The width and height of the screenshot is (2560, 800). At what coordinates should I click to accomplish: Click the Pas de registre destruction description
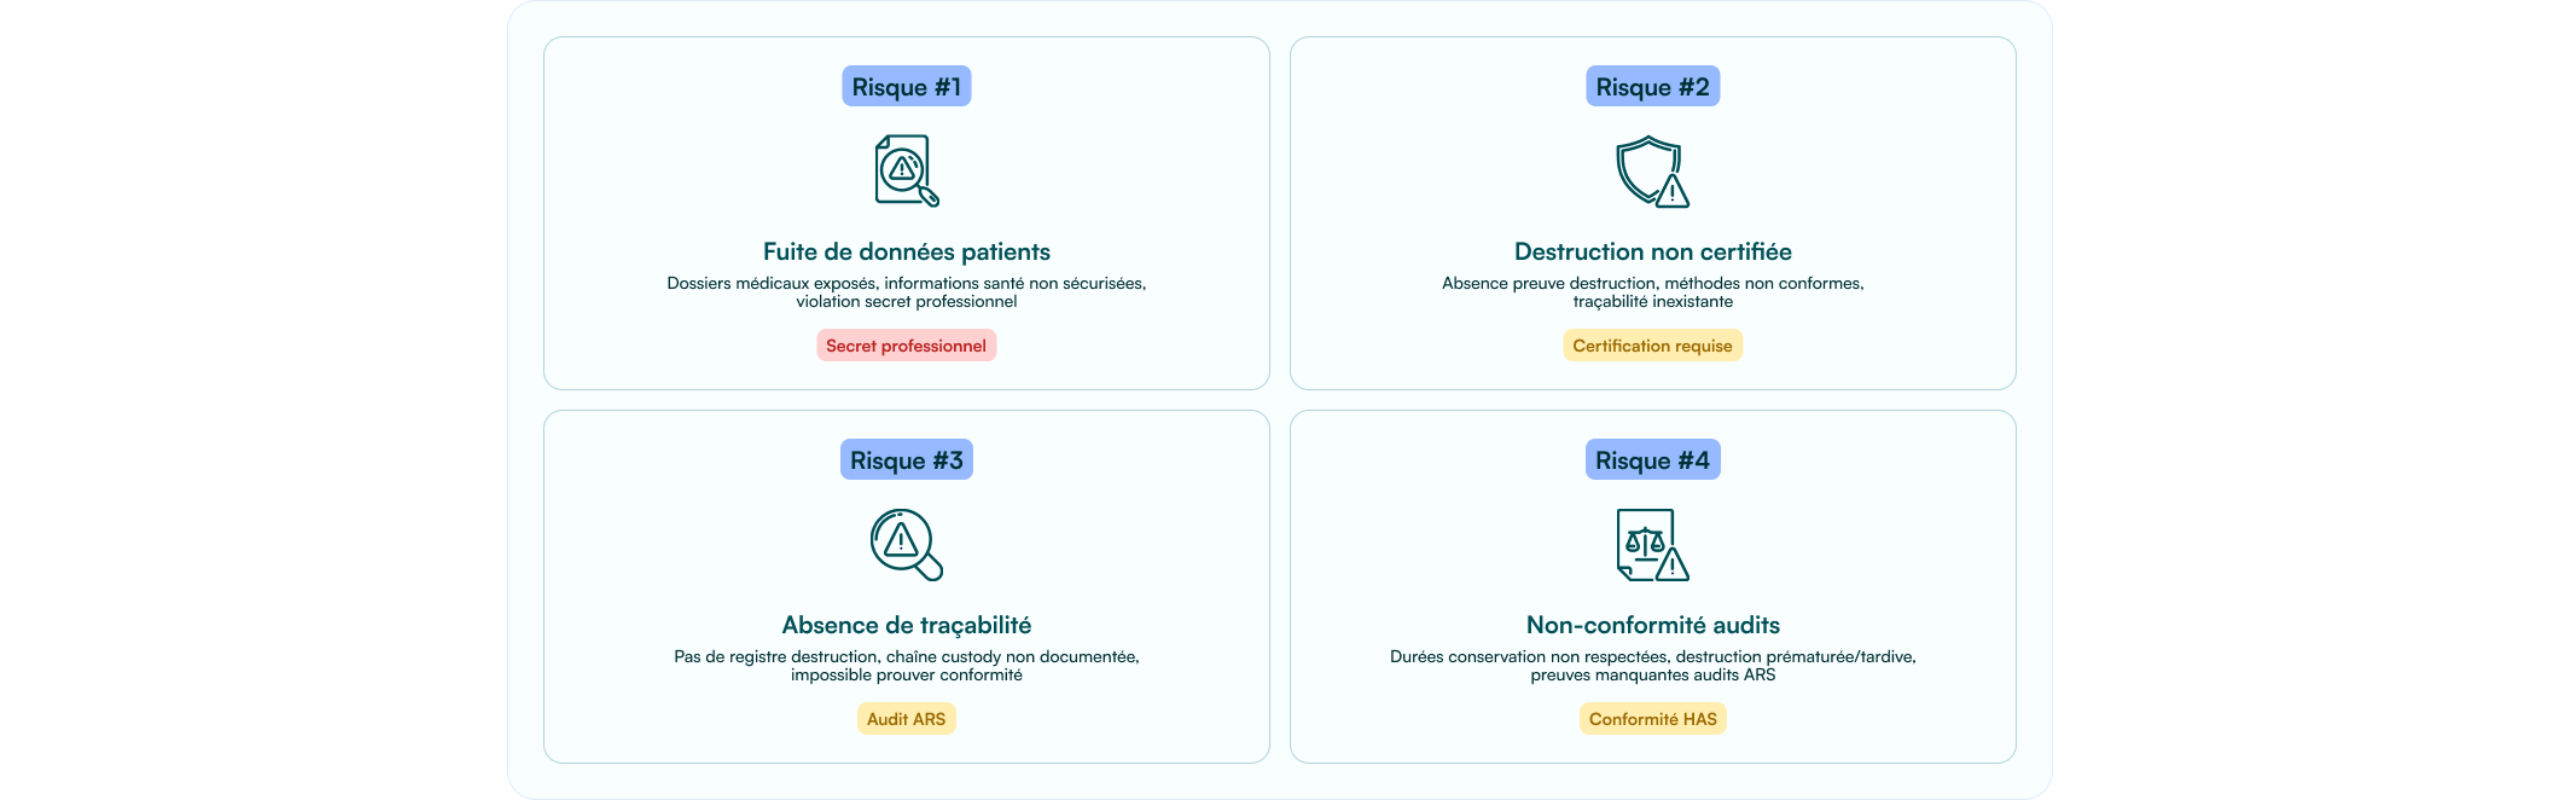pyautogui.click(x=906, y=666)
